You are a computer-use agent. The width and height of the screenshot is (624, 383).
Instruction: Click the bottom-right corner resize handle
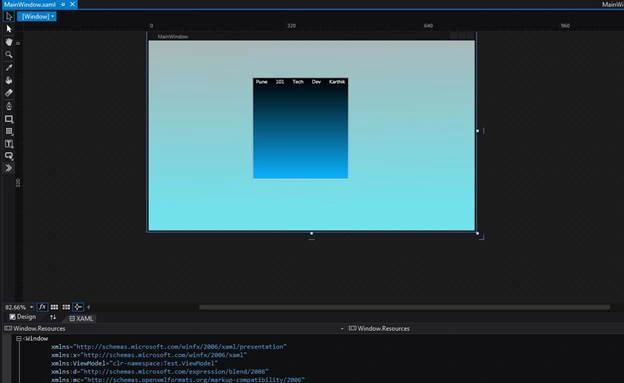click(x=478, y=233)
